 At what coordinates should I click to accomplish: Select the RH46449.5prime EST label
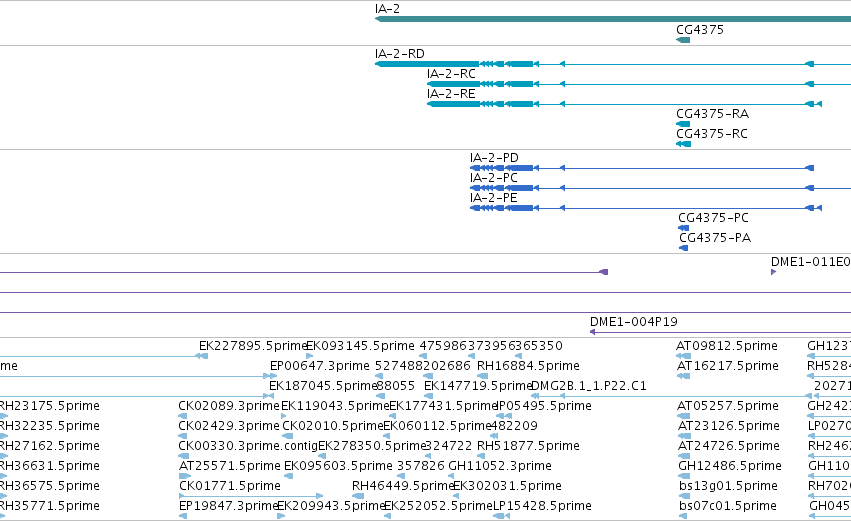(403, 487)
